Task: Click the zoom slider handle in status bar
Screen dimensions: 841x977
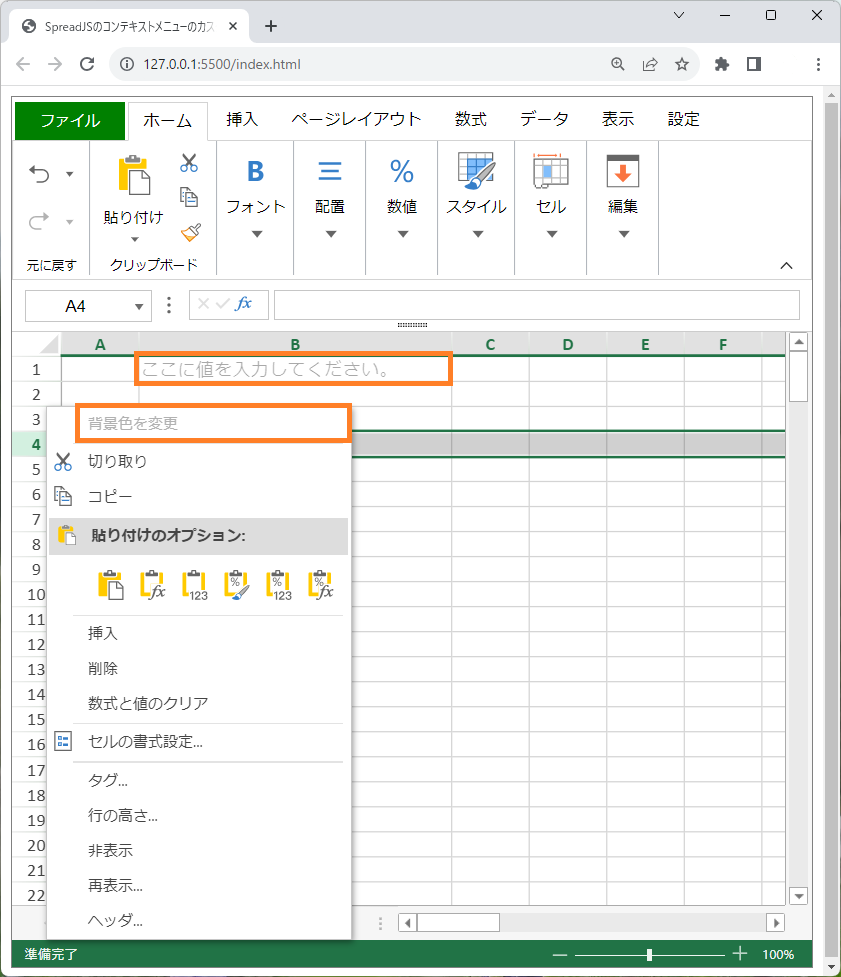Action: (x=649, y=954)
